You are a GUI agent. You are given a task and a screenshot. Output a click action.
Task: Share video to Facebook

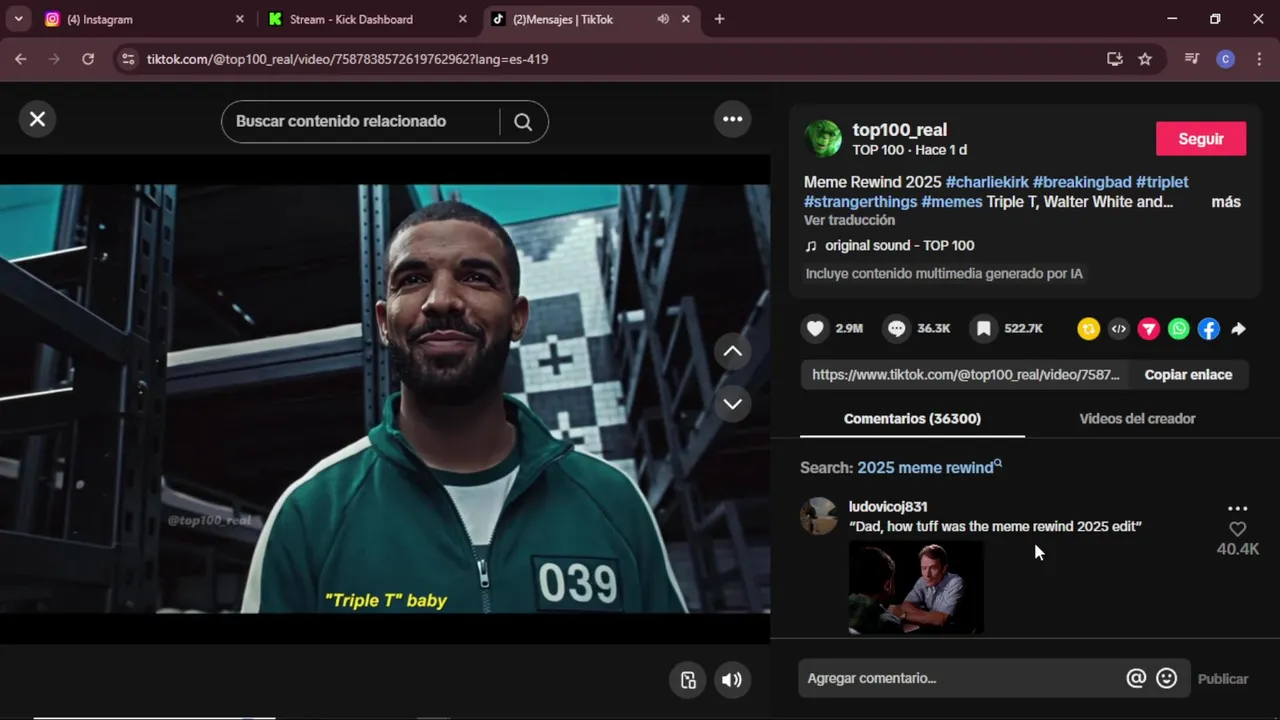point(1209,329)
